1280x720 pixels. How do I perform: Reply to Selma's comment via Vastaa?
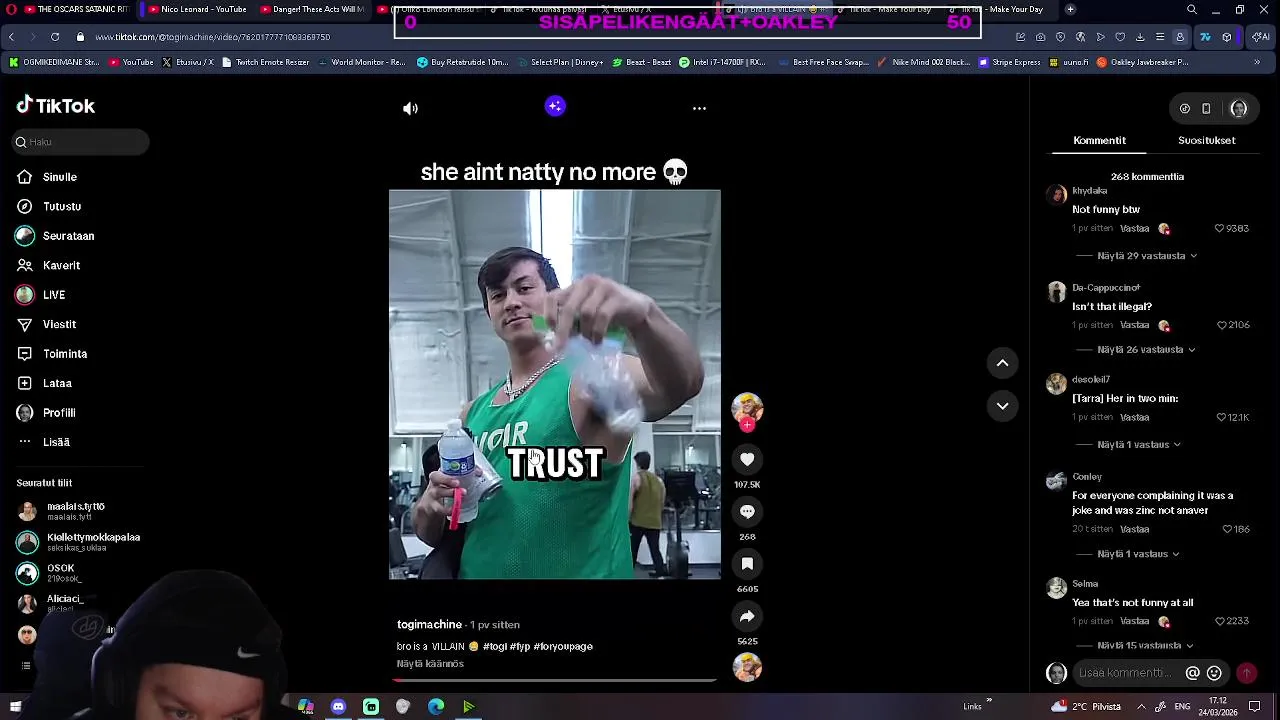tap(1134, 621)
